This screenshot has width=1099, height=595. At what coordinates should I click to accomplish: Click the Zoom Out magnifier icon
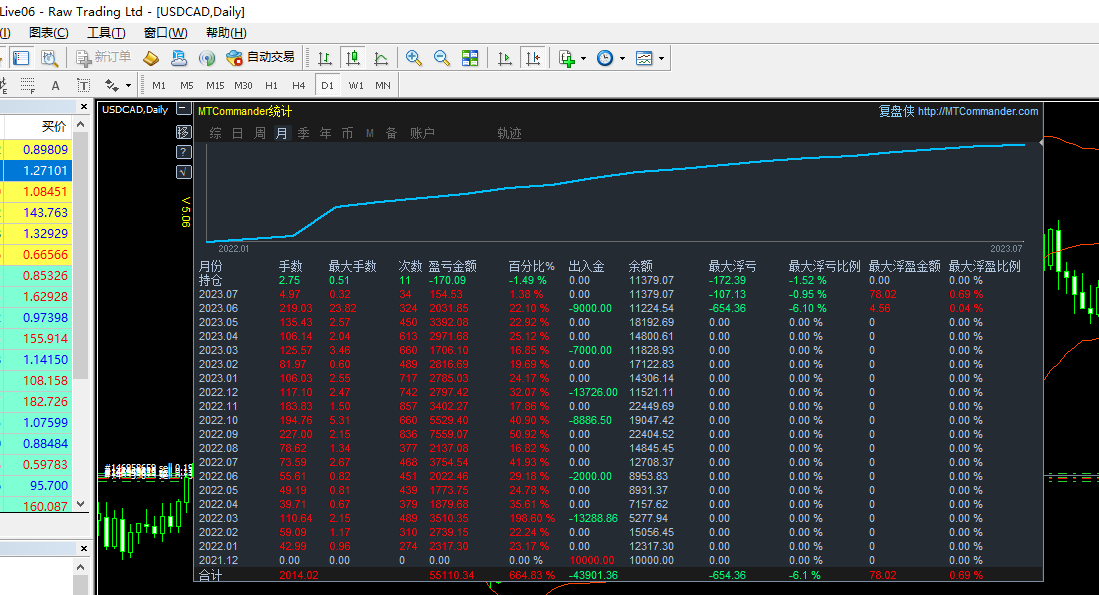point(441,58)
